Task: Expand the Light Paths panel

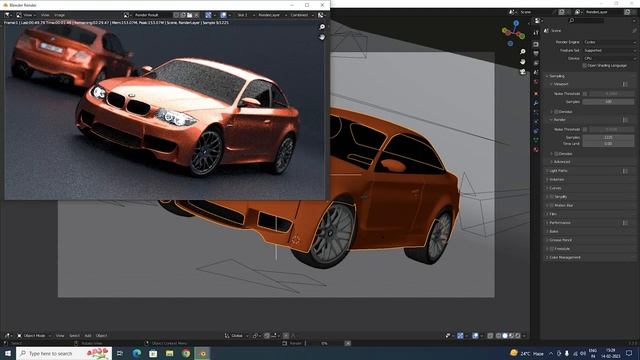Action: tap(558, 171)
